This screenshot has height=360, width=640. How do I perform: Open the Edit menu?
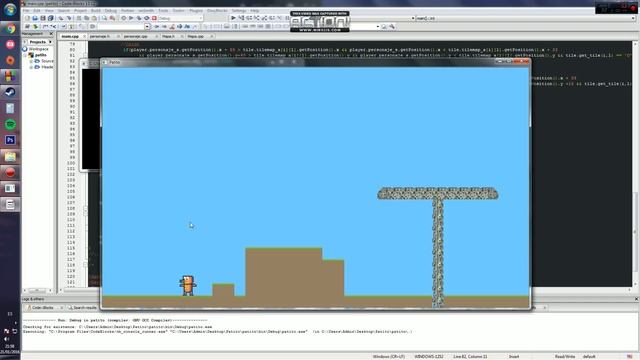(37, 11)
